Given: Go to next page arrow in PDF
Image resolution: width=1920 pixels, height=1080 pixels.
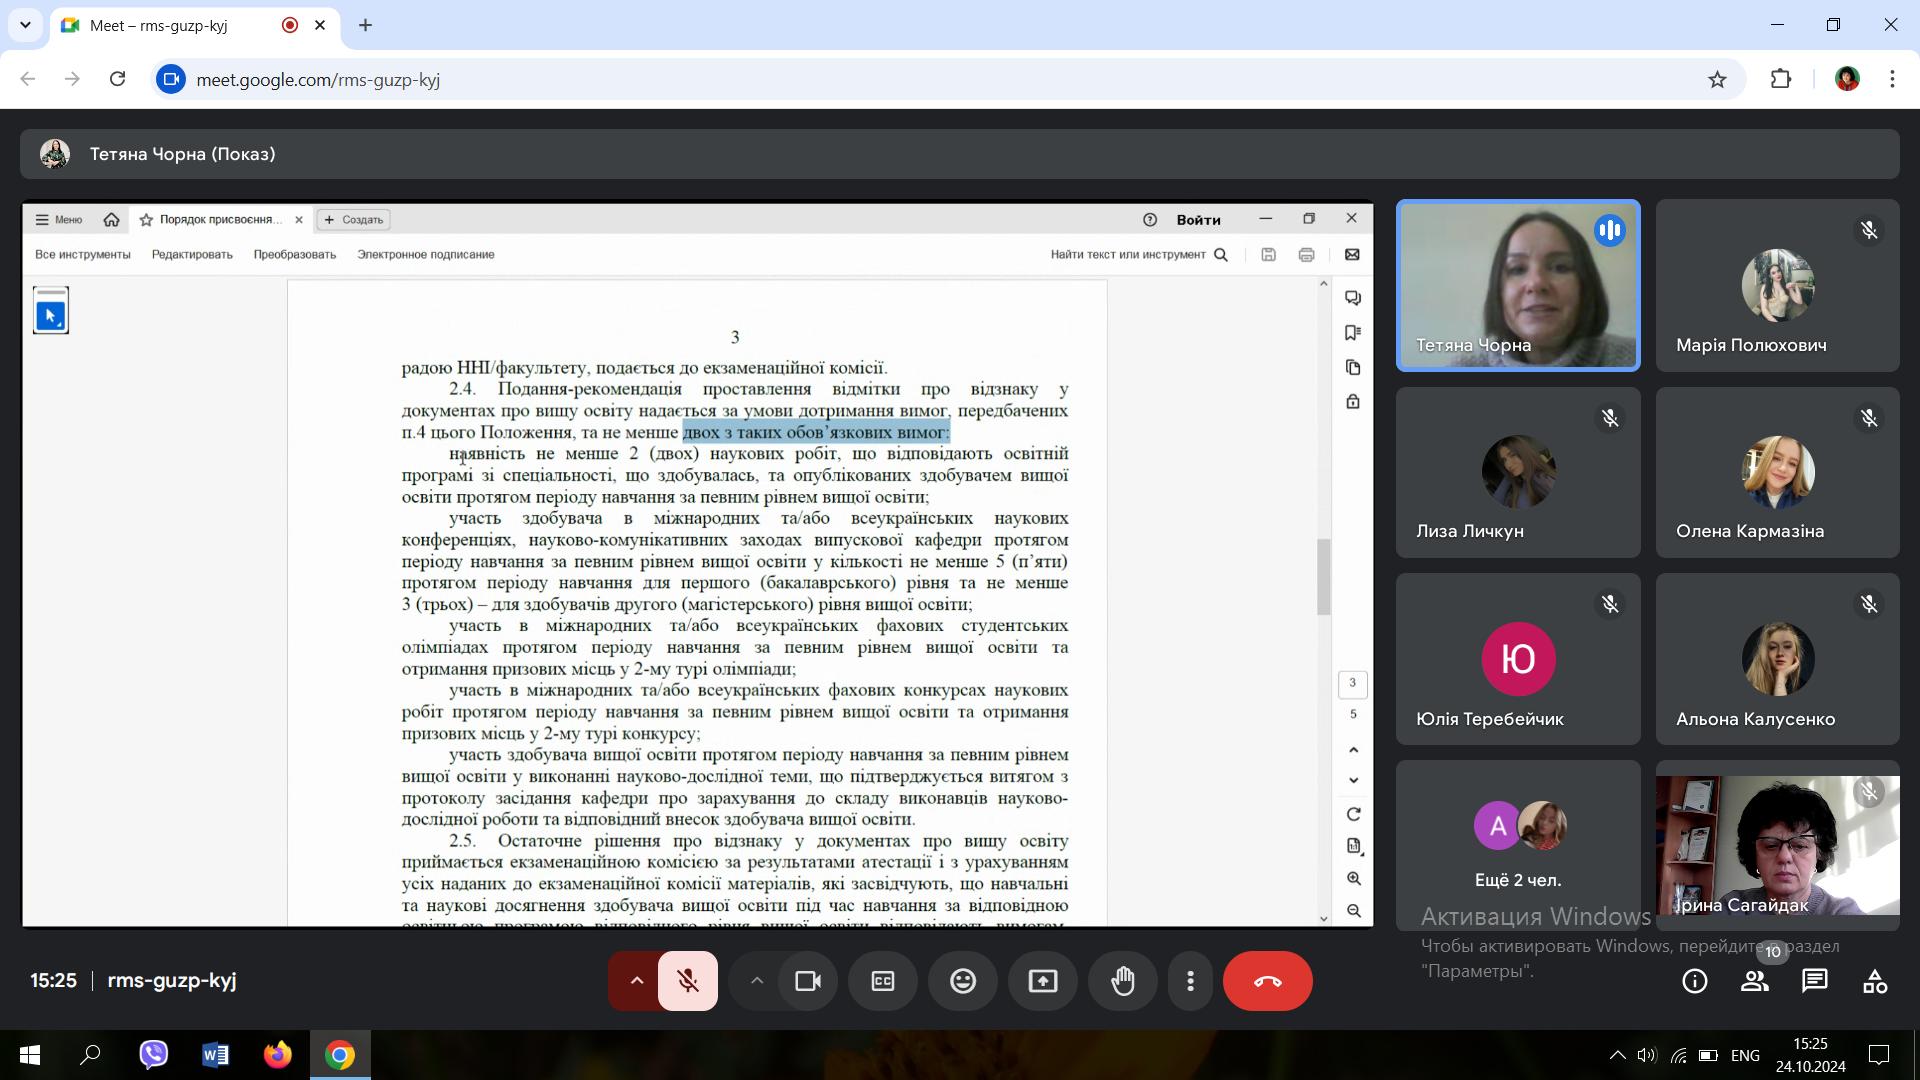Looking at the screenshot, I should 1353,780.
